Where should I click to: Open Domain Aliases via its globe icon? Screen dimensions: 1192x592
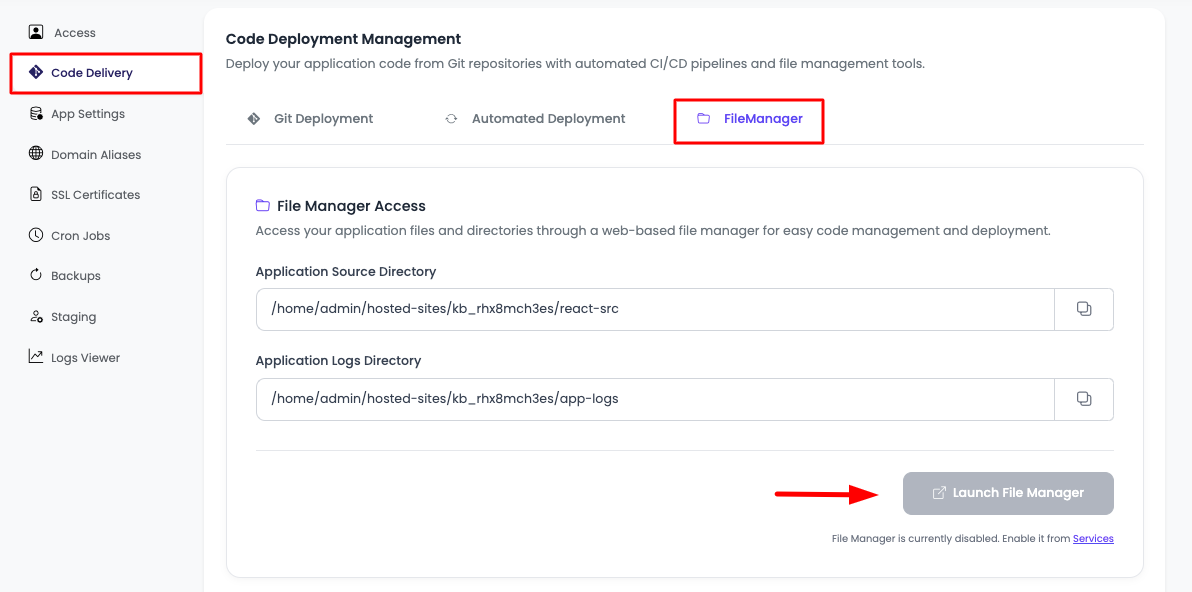[34, 154]
